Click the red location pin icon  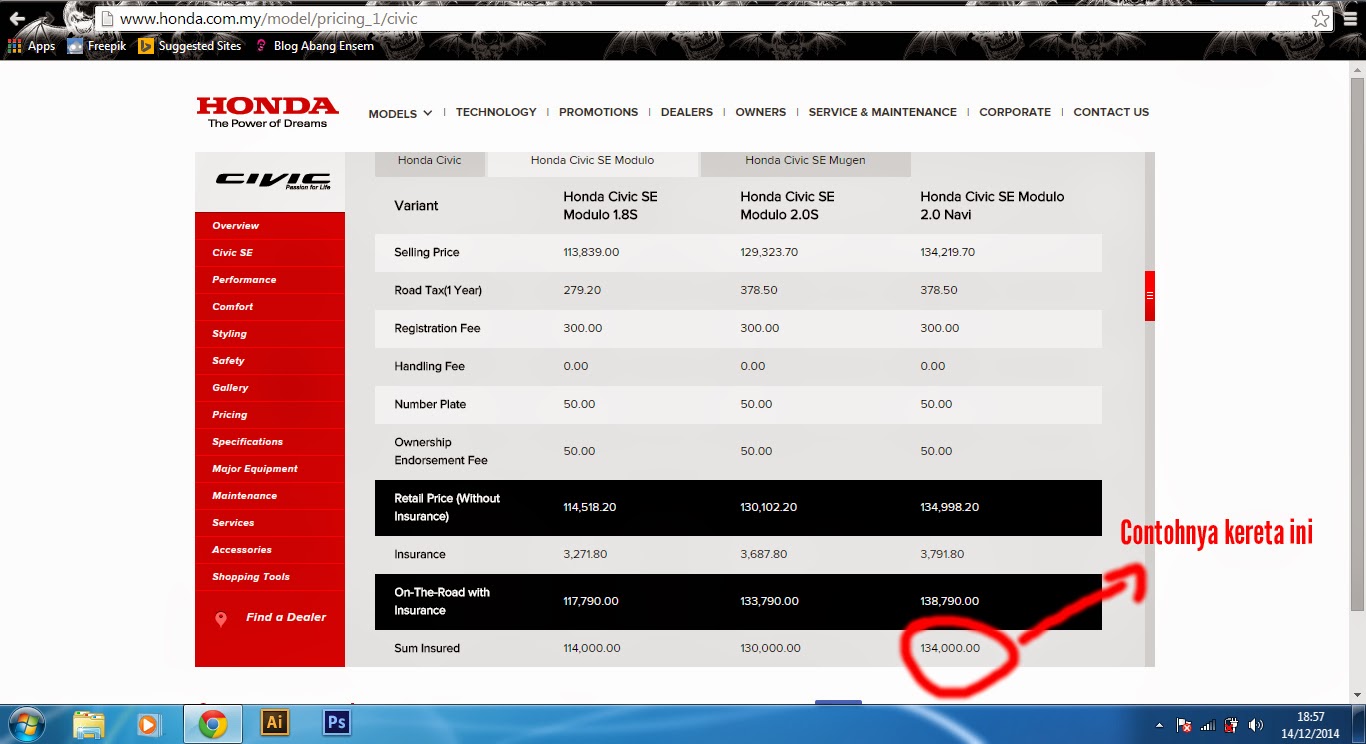tap(221, 620)
